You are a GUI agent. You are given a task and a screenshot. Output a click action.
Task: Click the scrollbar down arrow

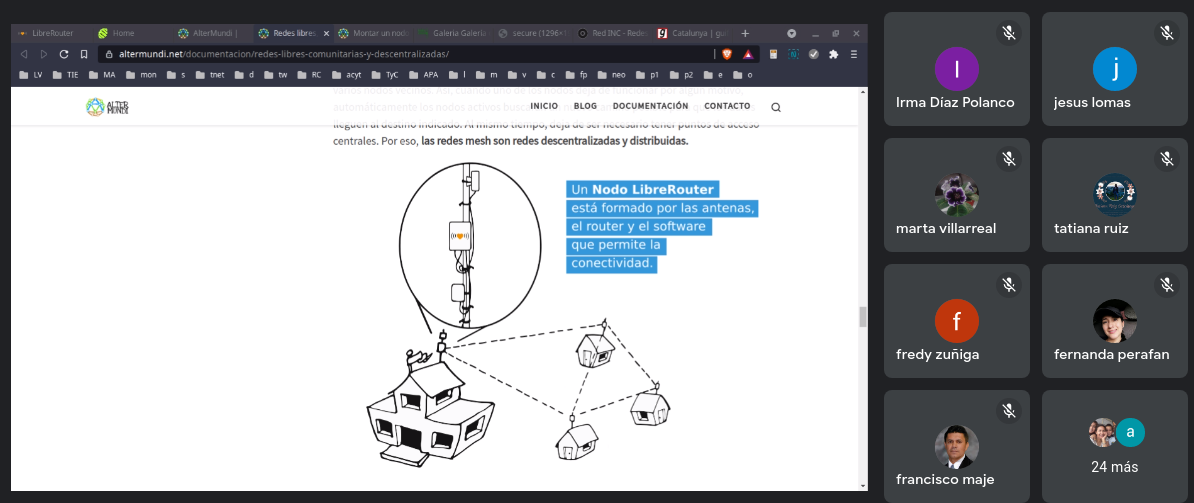(x=863, y=485)
